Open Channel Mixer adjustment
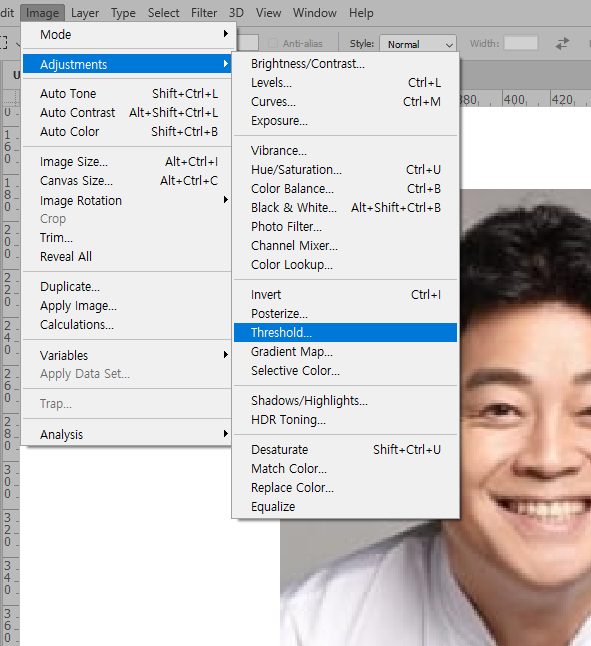591x646 pixels. [346, 246]
